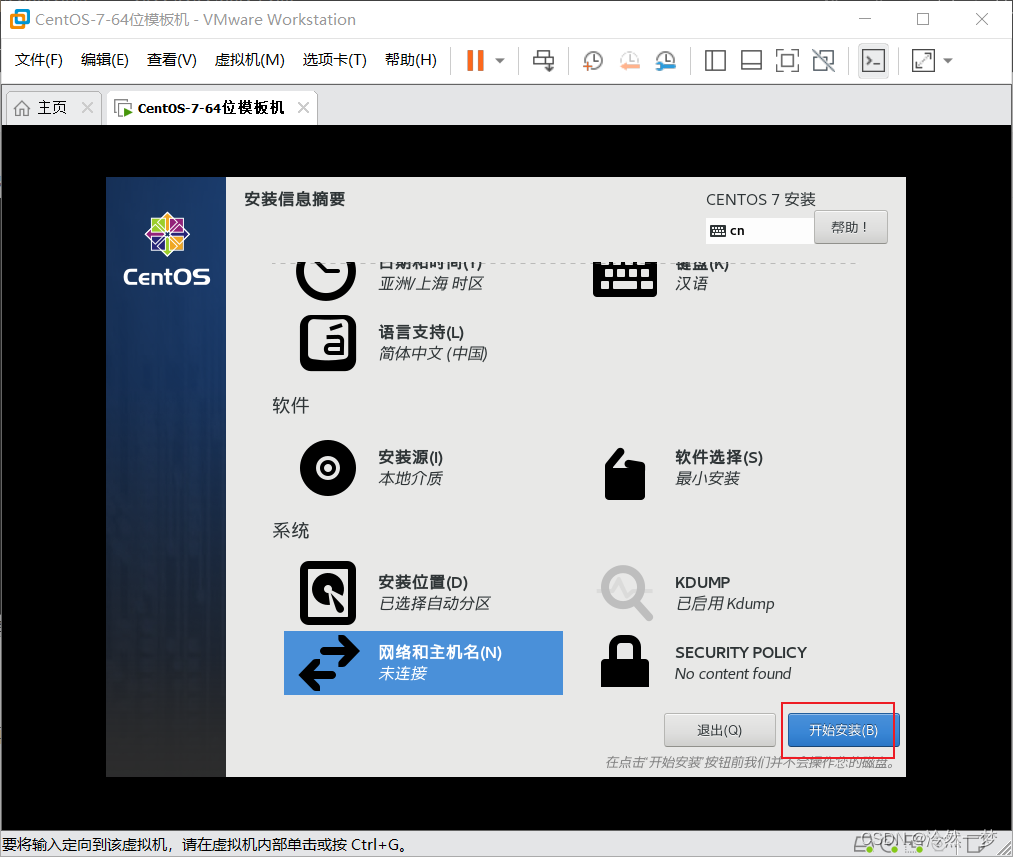
Task: Click the CentOS logo in sidebar
Action: point(167,250)
